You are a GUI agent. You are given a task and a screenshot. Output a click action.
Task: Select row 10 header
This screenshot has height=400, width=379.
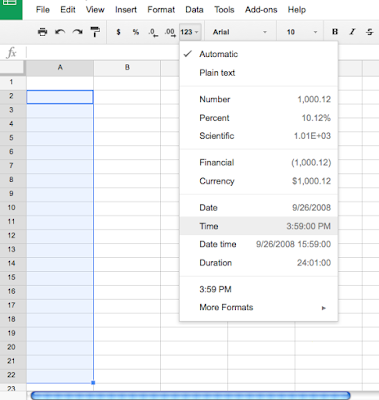pos(12,208)
